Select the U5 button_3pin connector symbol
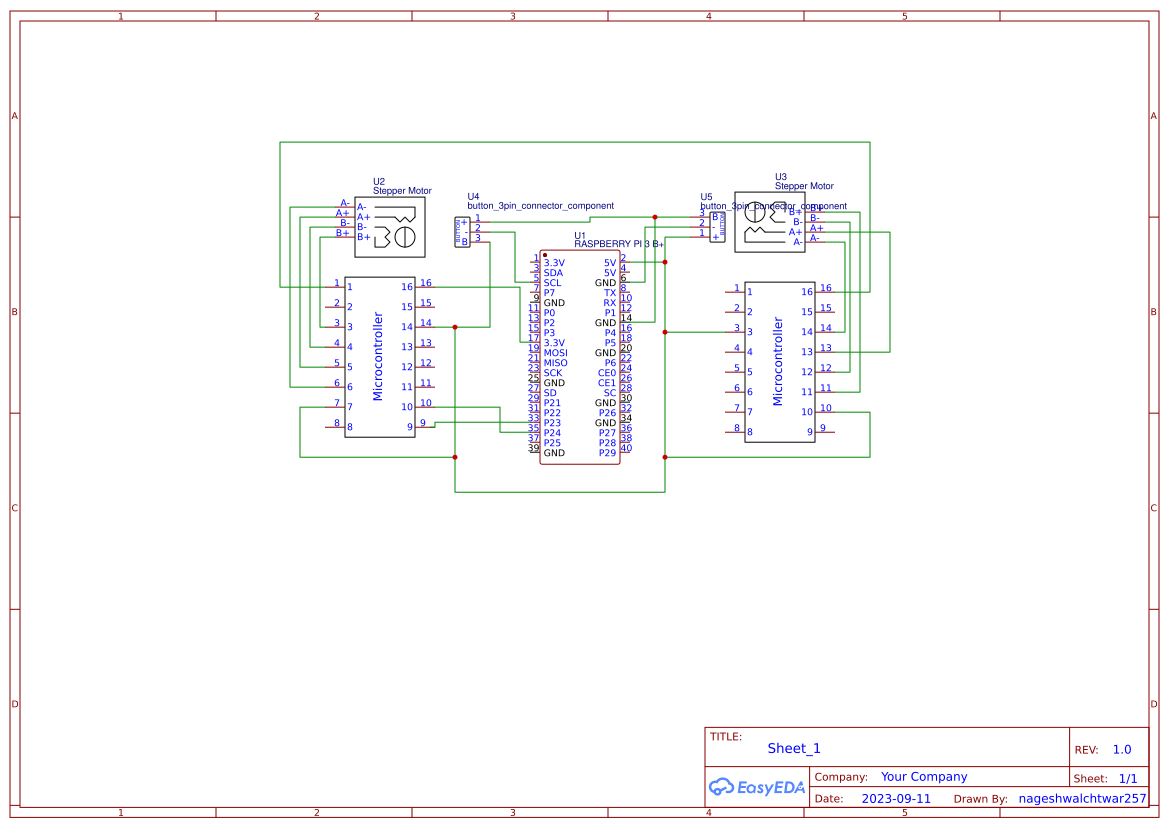Viewport: 1169px width, 828px height. pos(718,227)
